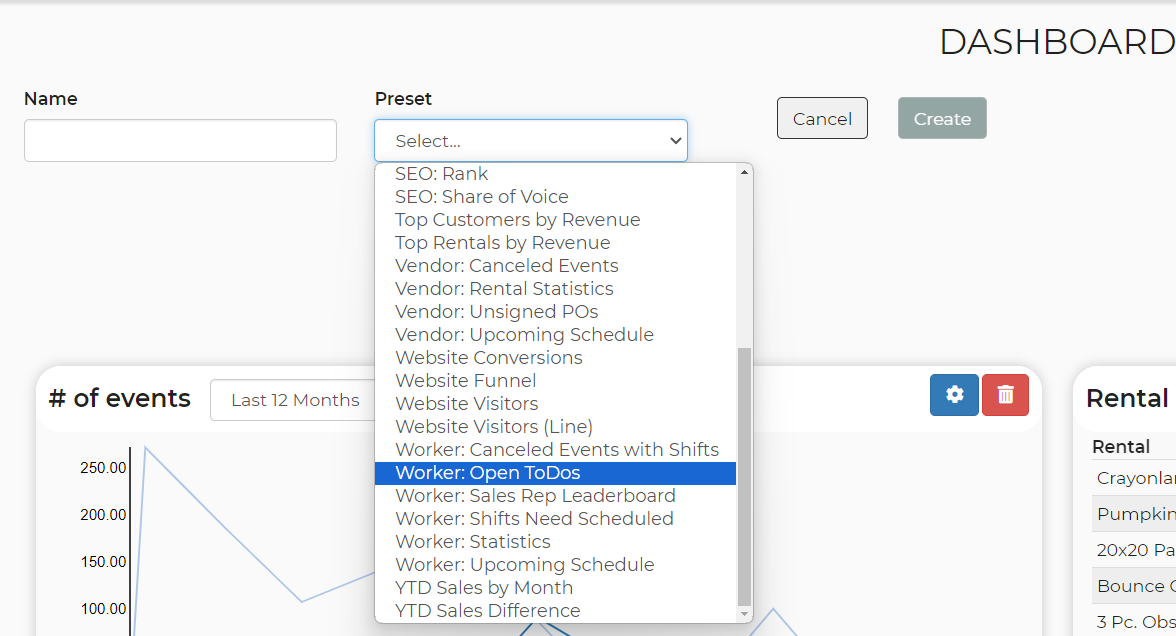Open the Last 12 Months range dropdown
1176x636 pixels.
click(x=294, y=400)
